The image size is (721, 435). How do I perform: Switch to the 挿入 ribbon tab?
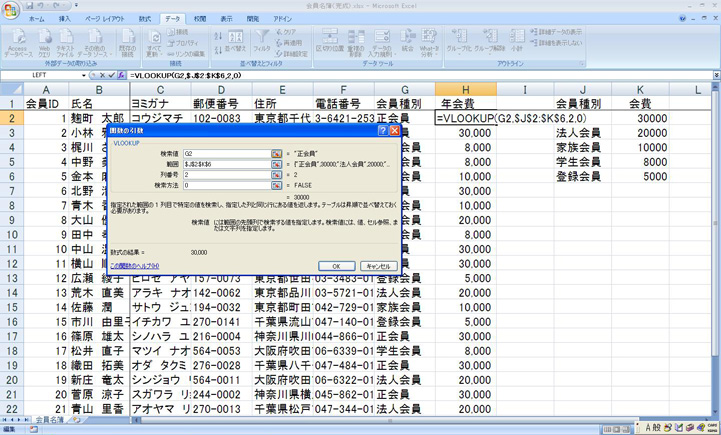[64, 19]
